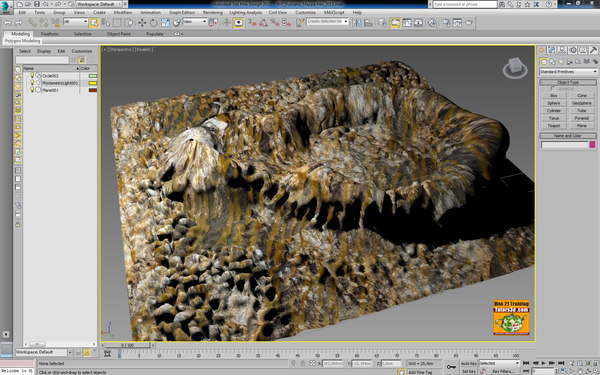Collapse the Object Type rollout
Viewport: 600px width, 375px height.
point(568,82)
